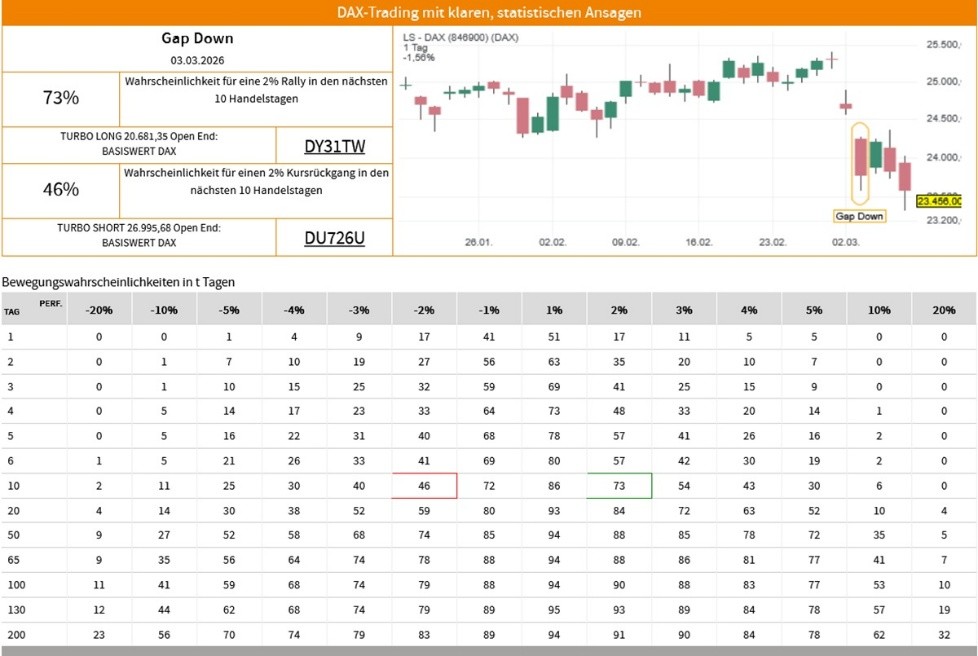Open the DU726U turbo short link

[334, 237]
